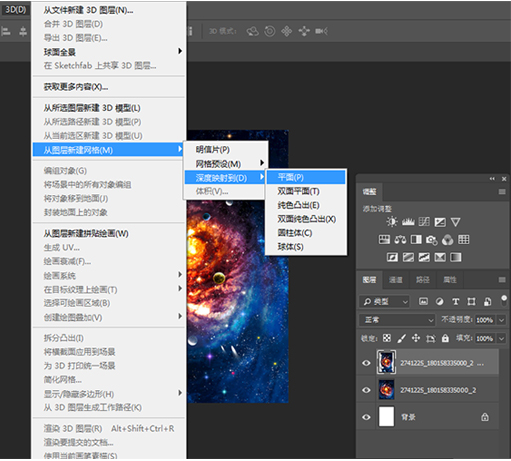Click 从文件新建 3D 图层(N)...

[109, 10]
